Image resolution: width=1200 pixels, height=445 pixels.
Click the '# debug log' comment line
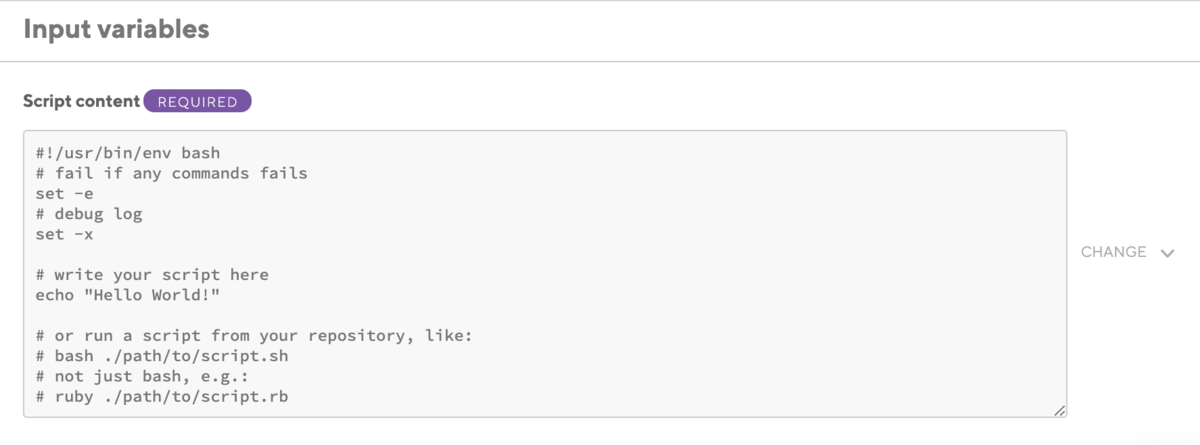tap(88, 213)
